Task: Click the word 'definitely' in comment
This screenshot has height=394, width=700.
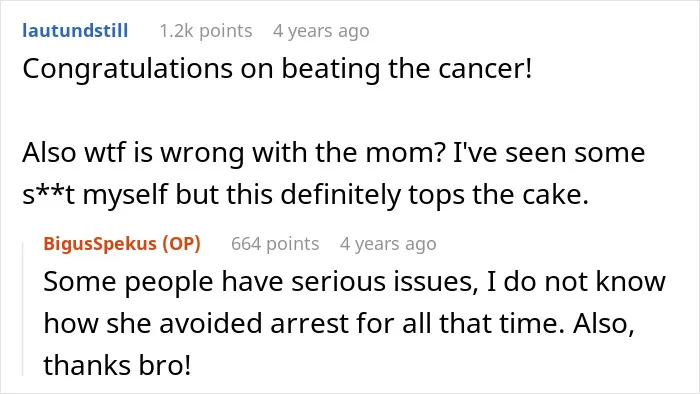Action: 341,195
